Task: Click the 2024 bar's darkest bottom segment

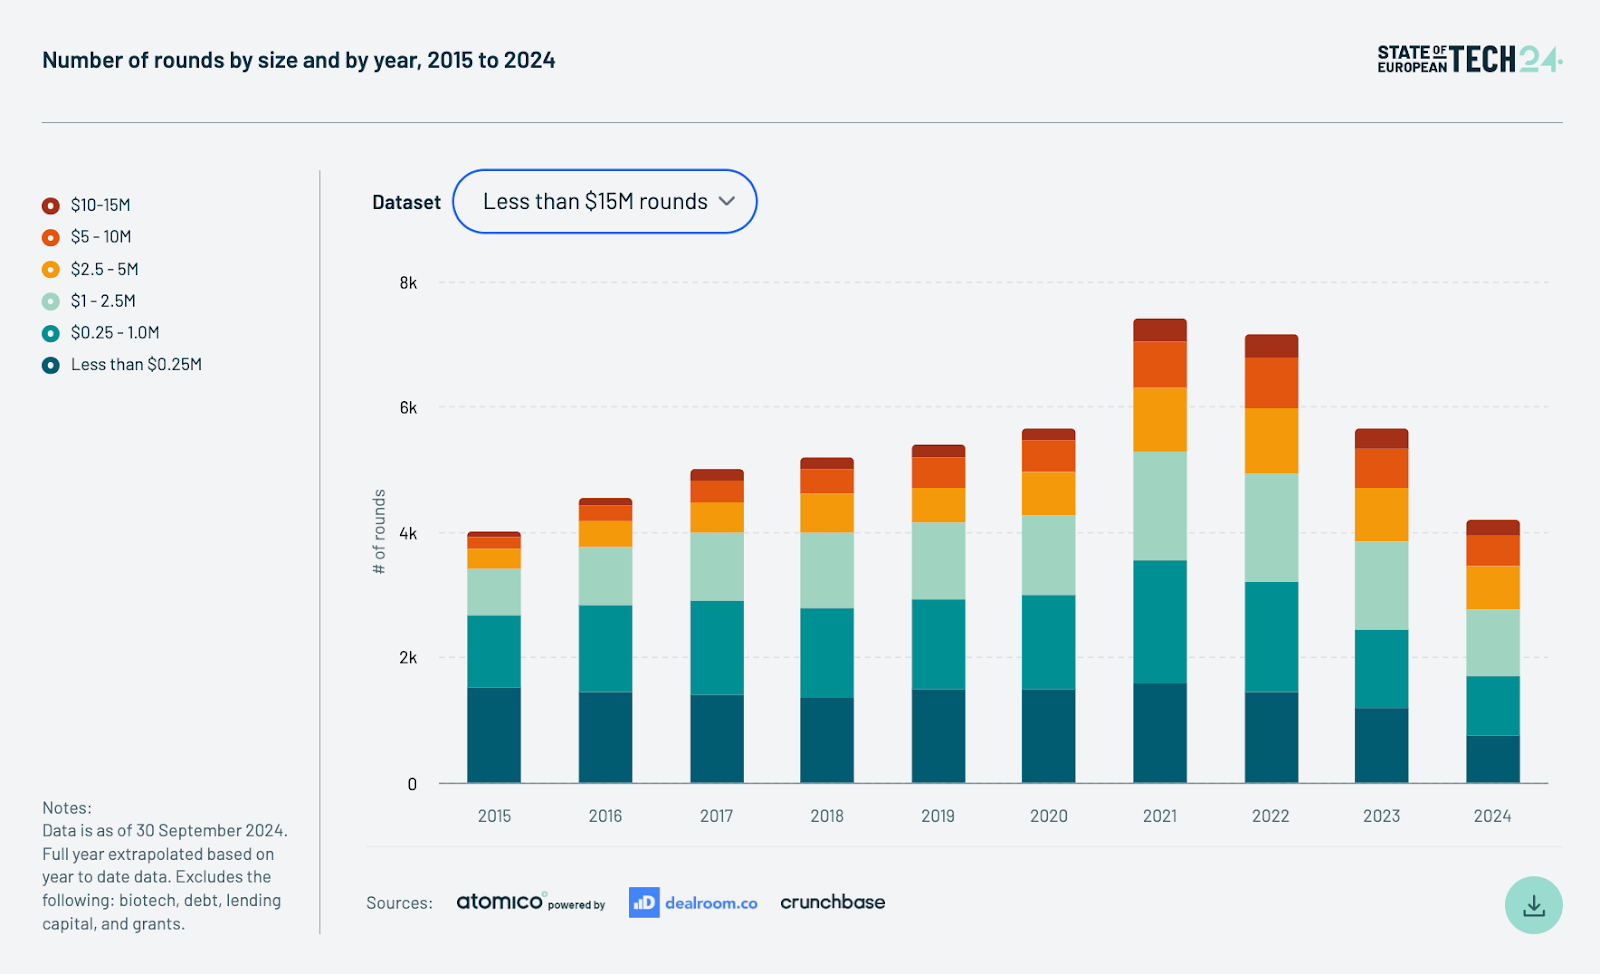Action: [x=1492, y=759]
